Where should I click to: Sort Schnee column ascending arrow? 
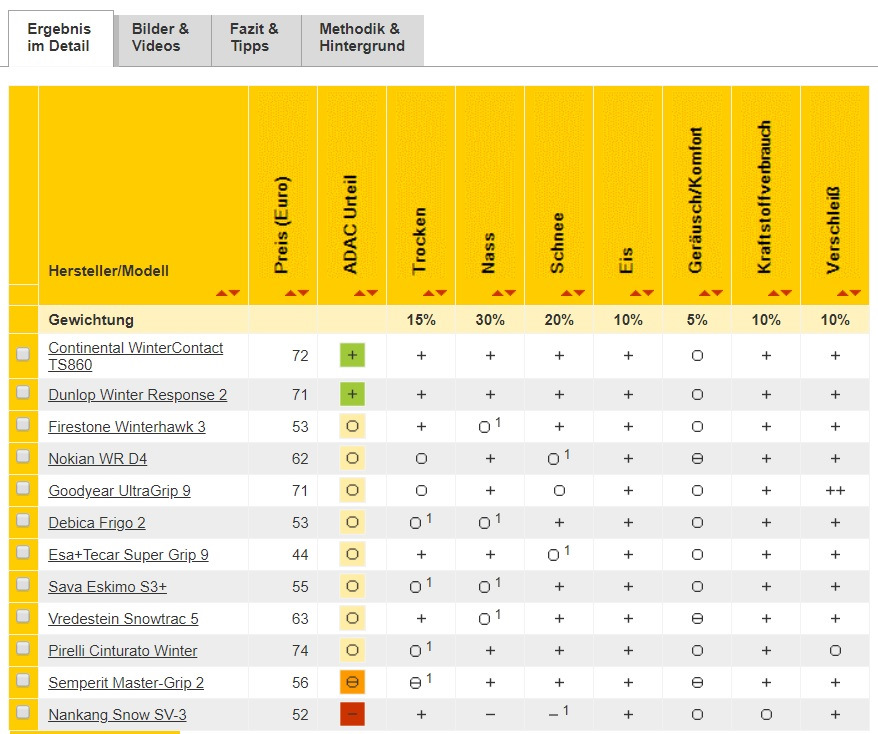click(x=567, y=293)
